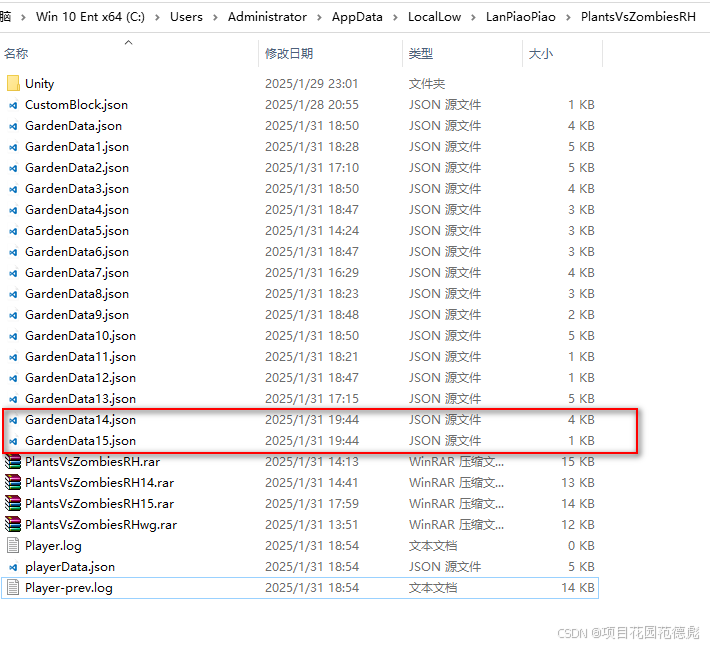Click the GardenData2.json file icon
The height and width of the screenshot is (646, 710).
pos(13,168)
